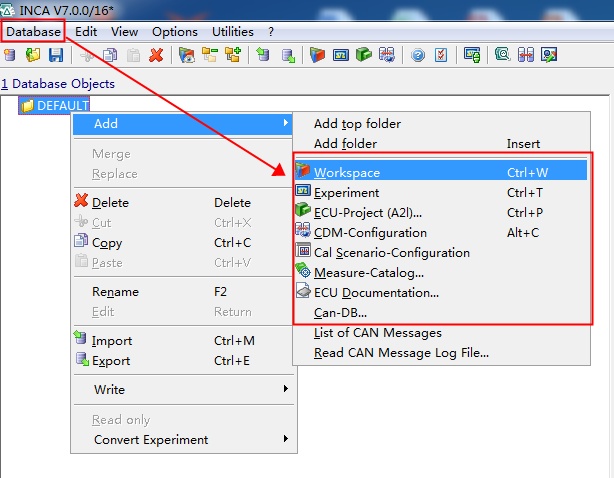Click the greyed Cut scissors toolbar icon
This screenshot has width=614, height=478.
(87, 55)
